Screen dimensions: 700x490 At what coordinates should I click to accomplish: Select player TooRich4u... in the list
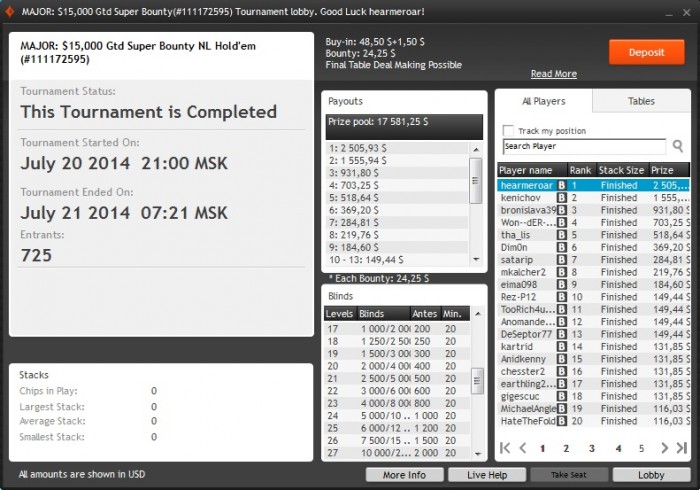click(x=593, y=309)
